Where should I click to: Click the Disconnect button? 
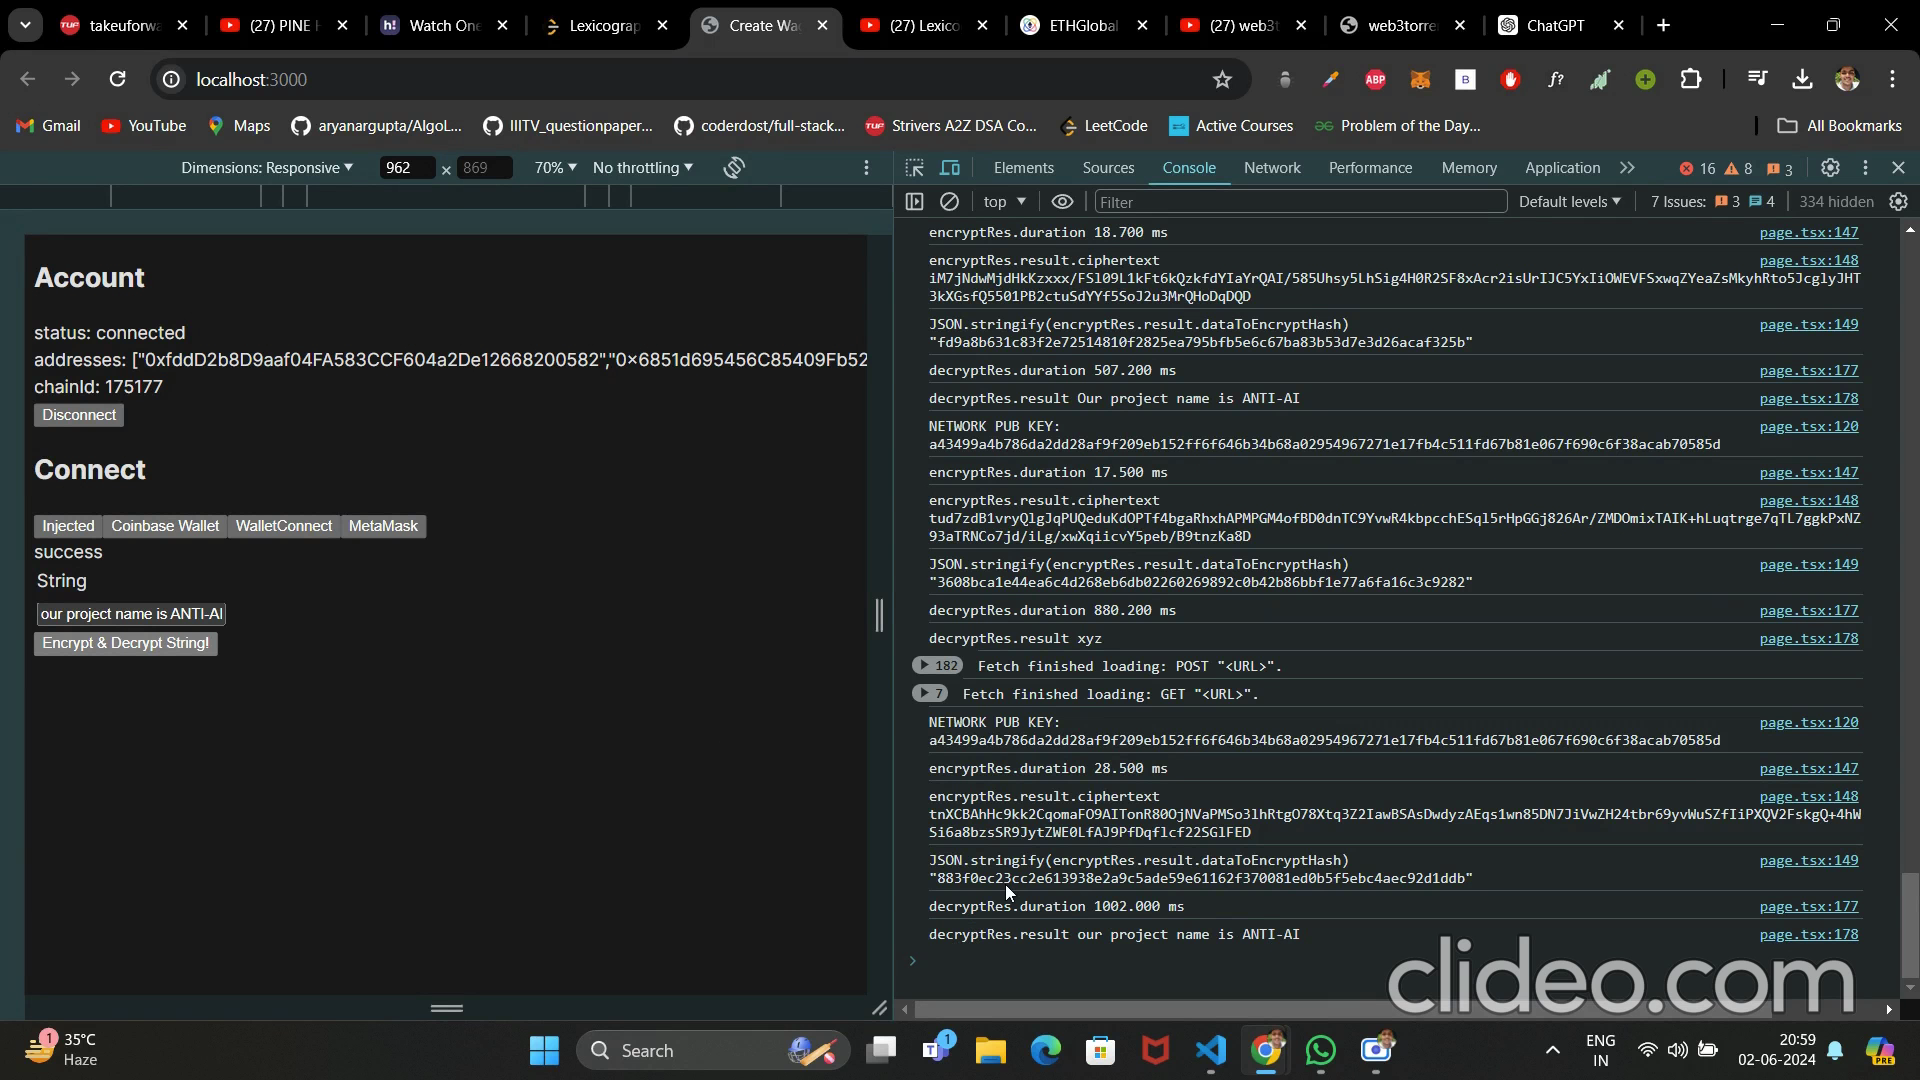79,415
